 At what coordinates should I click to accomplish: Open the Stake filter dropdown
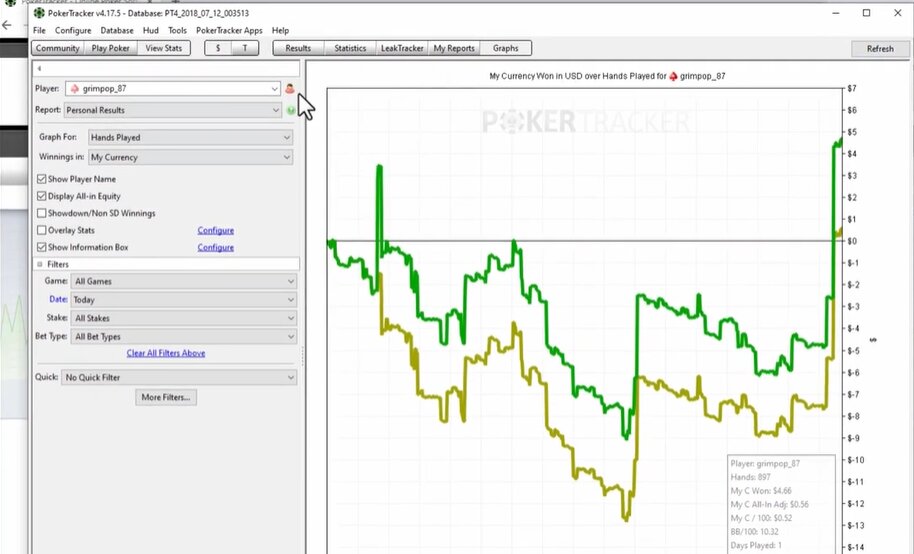[184, 318]
